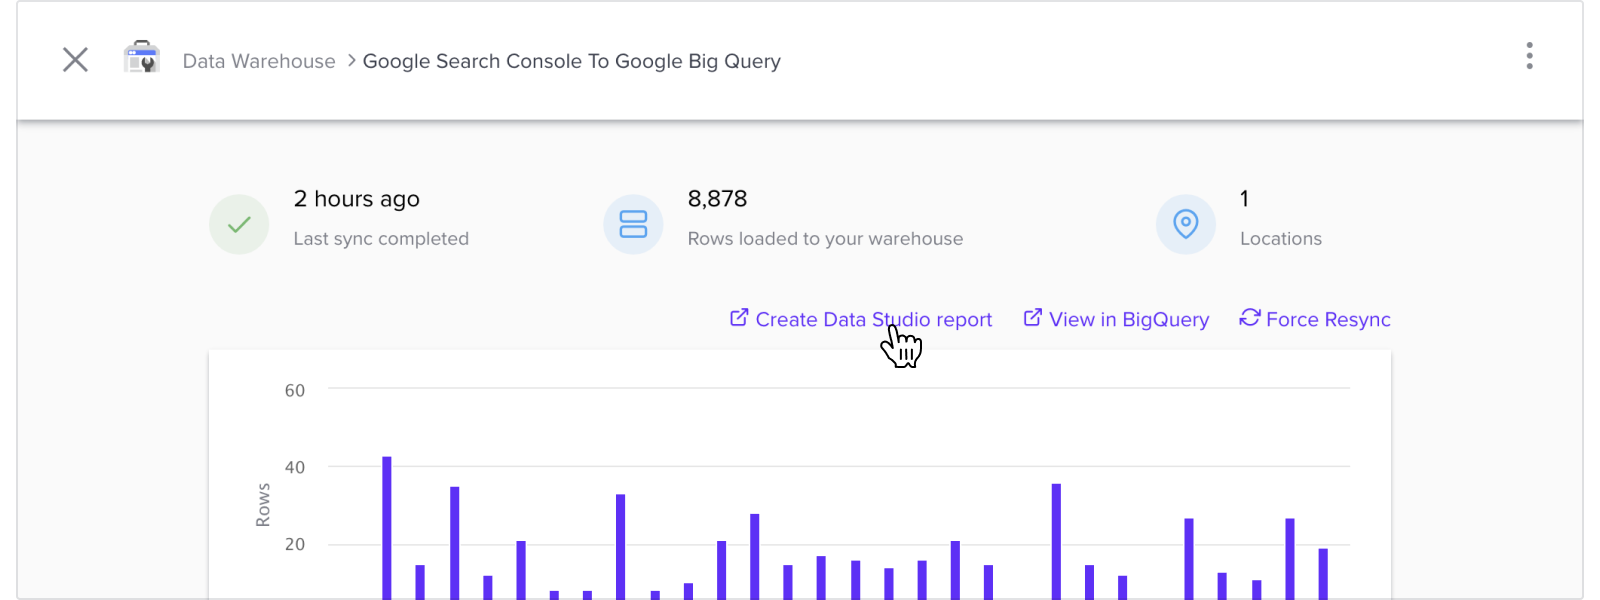Click the circular arrows resync icon
Viewport: 1600px width, 600px height.
point(1250,318)
